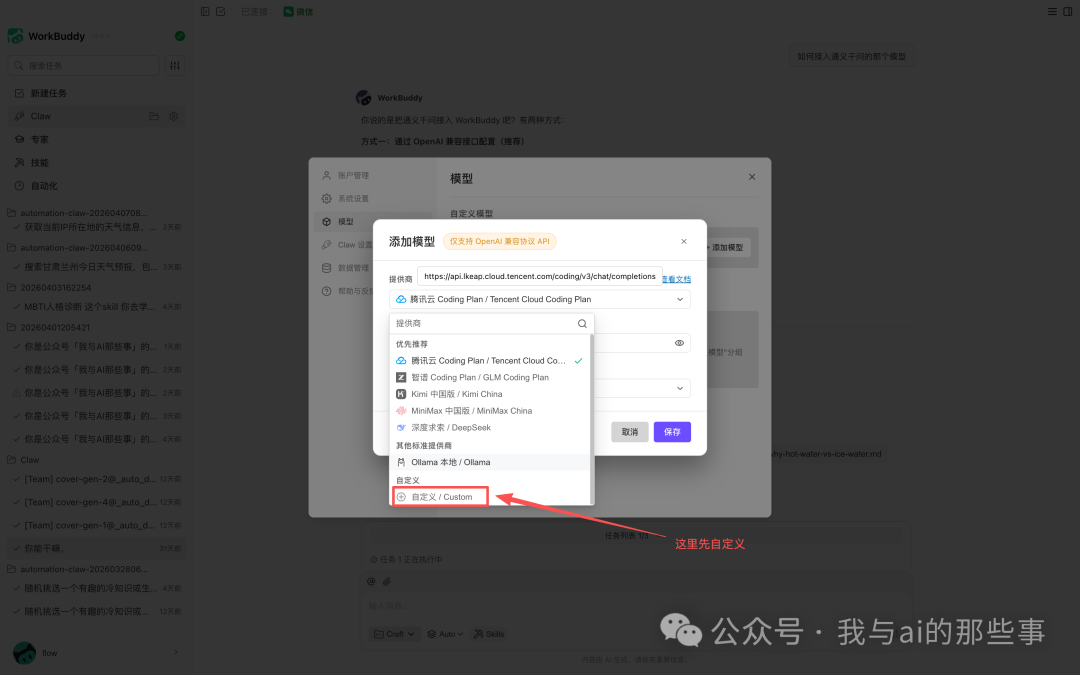
Task: Click the Skills button in composer
Action: point(489,634)
